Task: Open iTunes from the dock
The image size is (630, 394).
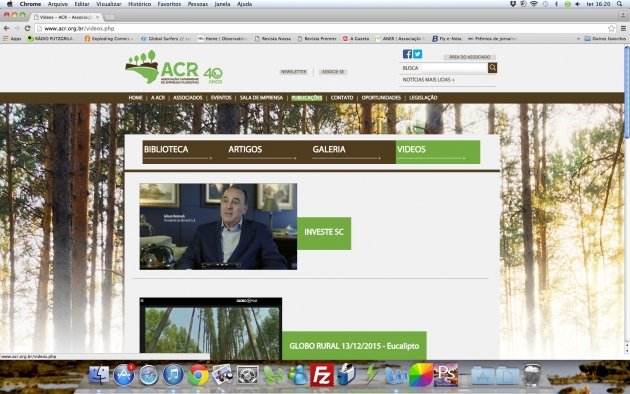Action: pos(173,375)
